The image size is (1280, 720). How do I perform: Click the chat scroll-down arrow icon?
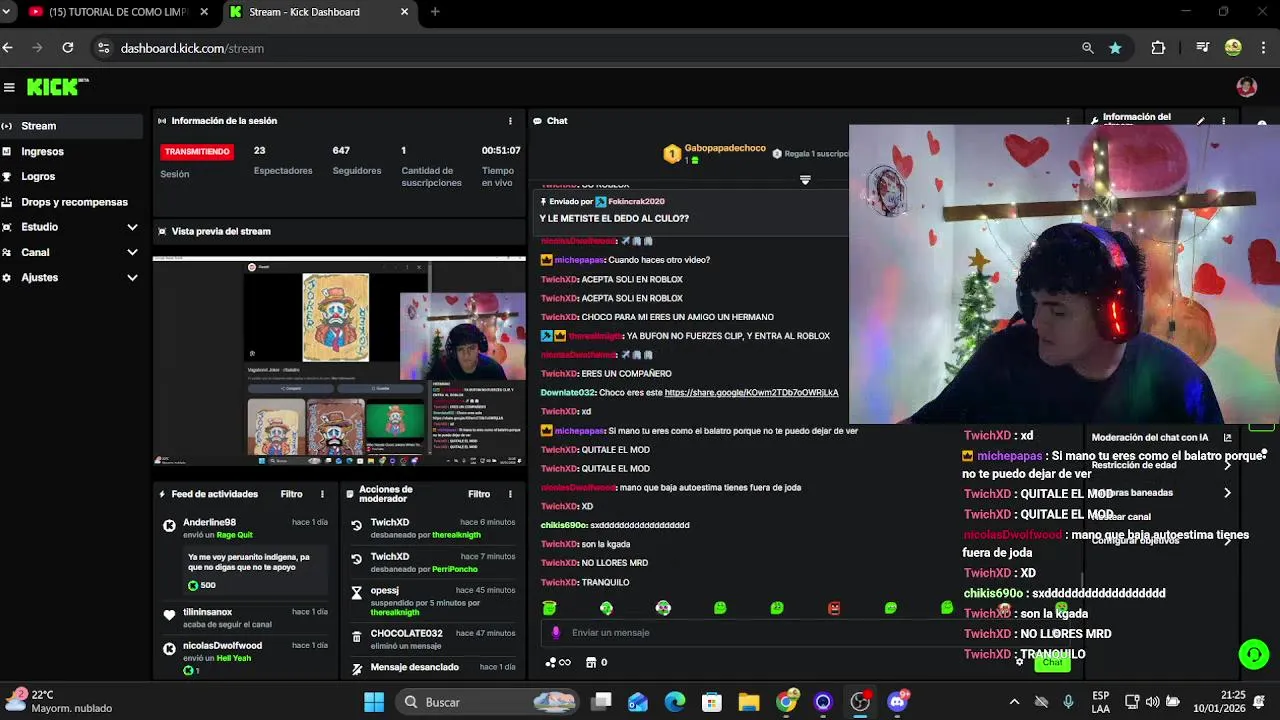click(805, 180)
